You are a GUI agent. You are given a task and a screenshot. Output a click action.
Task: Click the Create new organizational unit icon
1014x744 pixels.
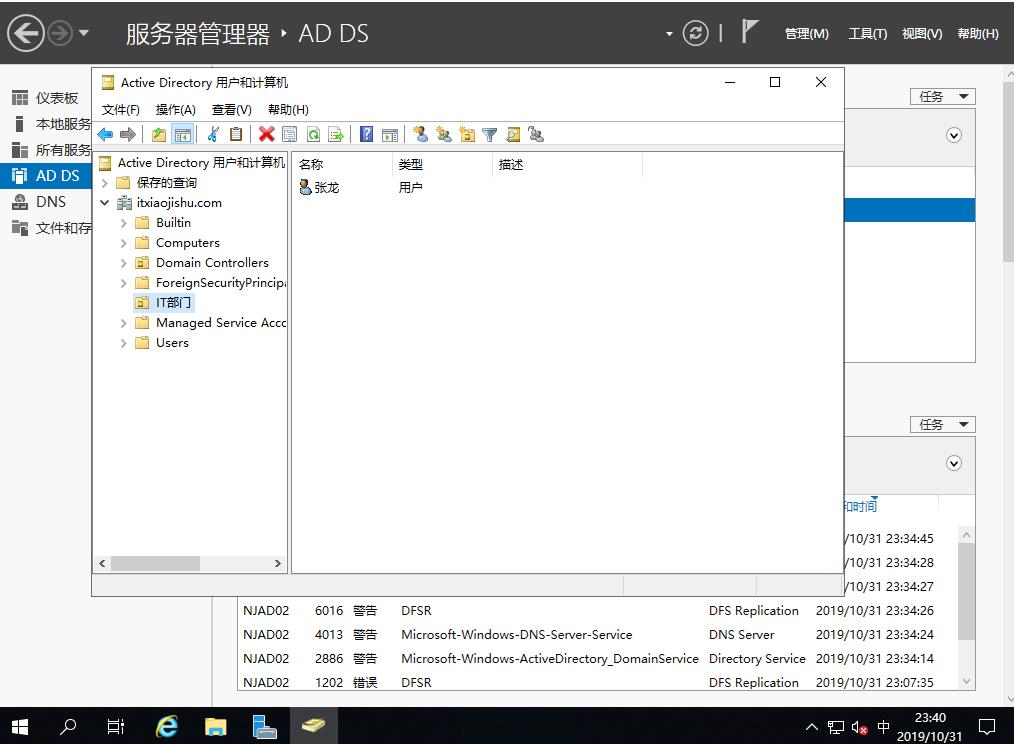tap(467, 134)
